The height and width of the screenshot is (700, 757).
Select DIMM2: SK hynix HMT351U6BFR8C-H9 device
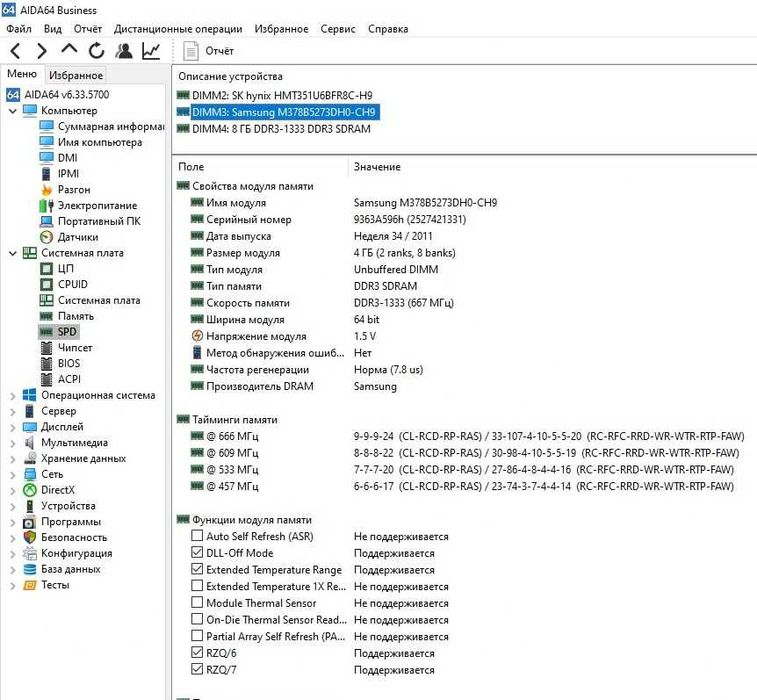pos(282,96)
